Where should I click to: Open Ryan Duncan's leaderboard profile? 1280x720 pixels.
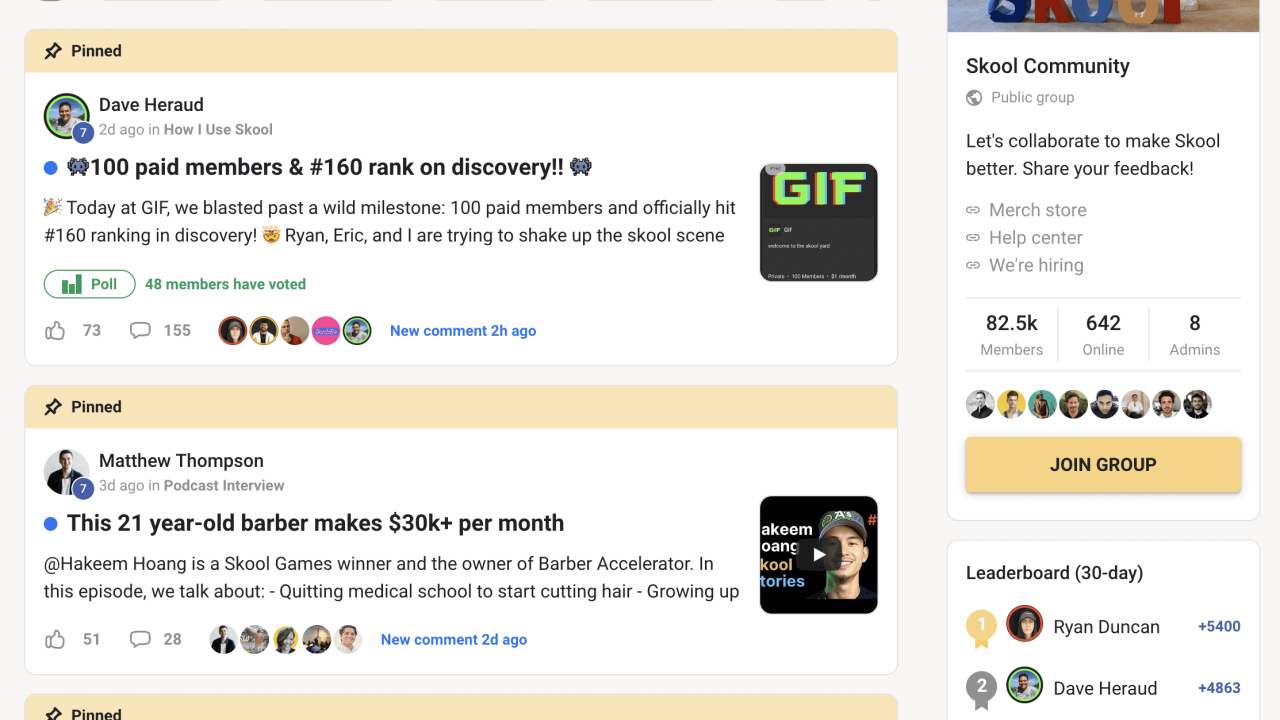click(x=1106, y=627)
